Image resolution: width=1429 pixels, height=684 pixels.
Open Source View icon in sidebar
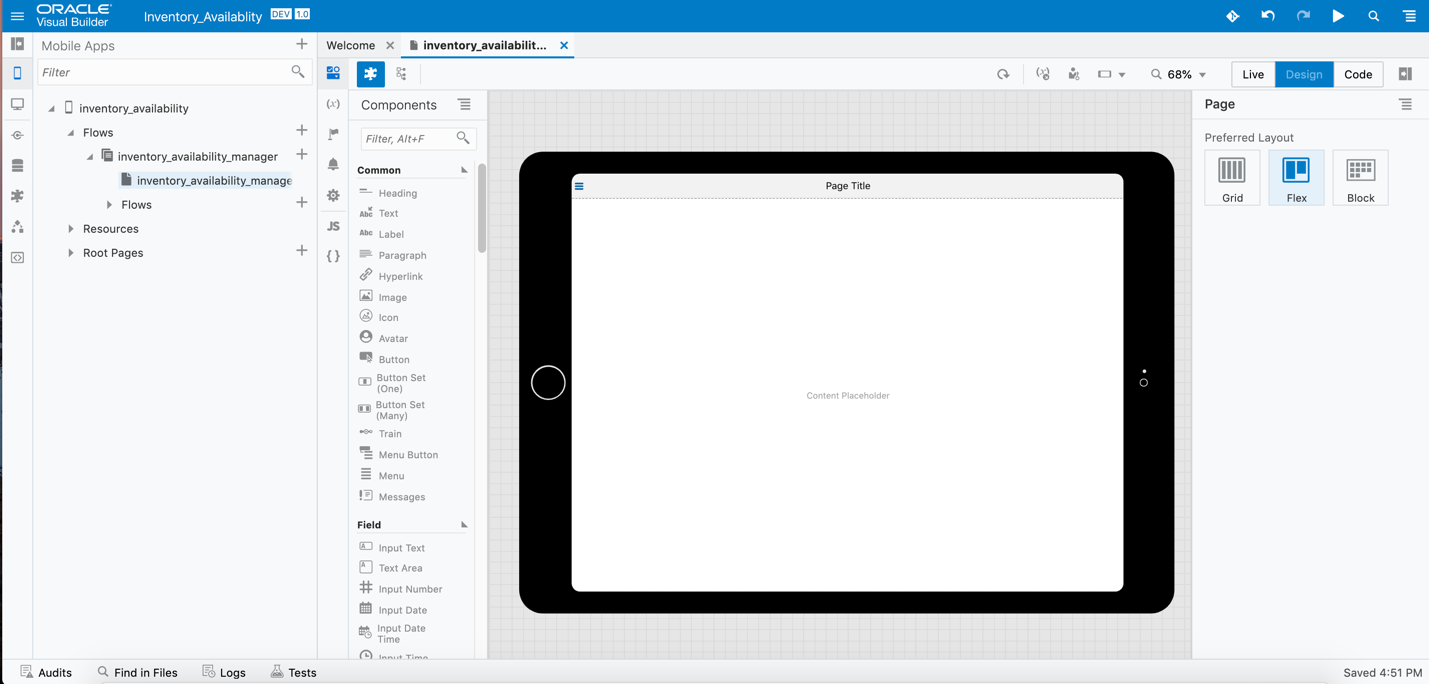17,258
